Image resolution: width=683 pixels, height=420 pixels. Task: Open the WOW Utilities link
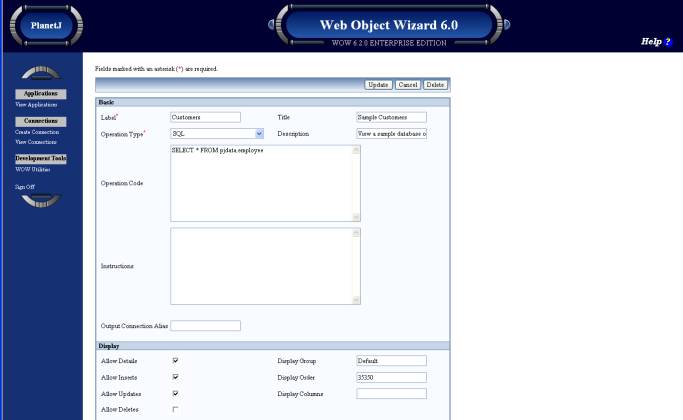pos(33,169)
